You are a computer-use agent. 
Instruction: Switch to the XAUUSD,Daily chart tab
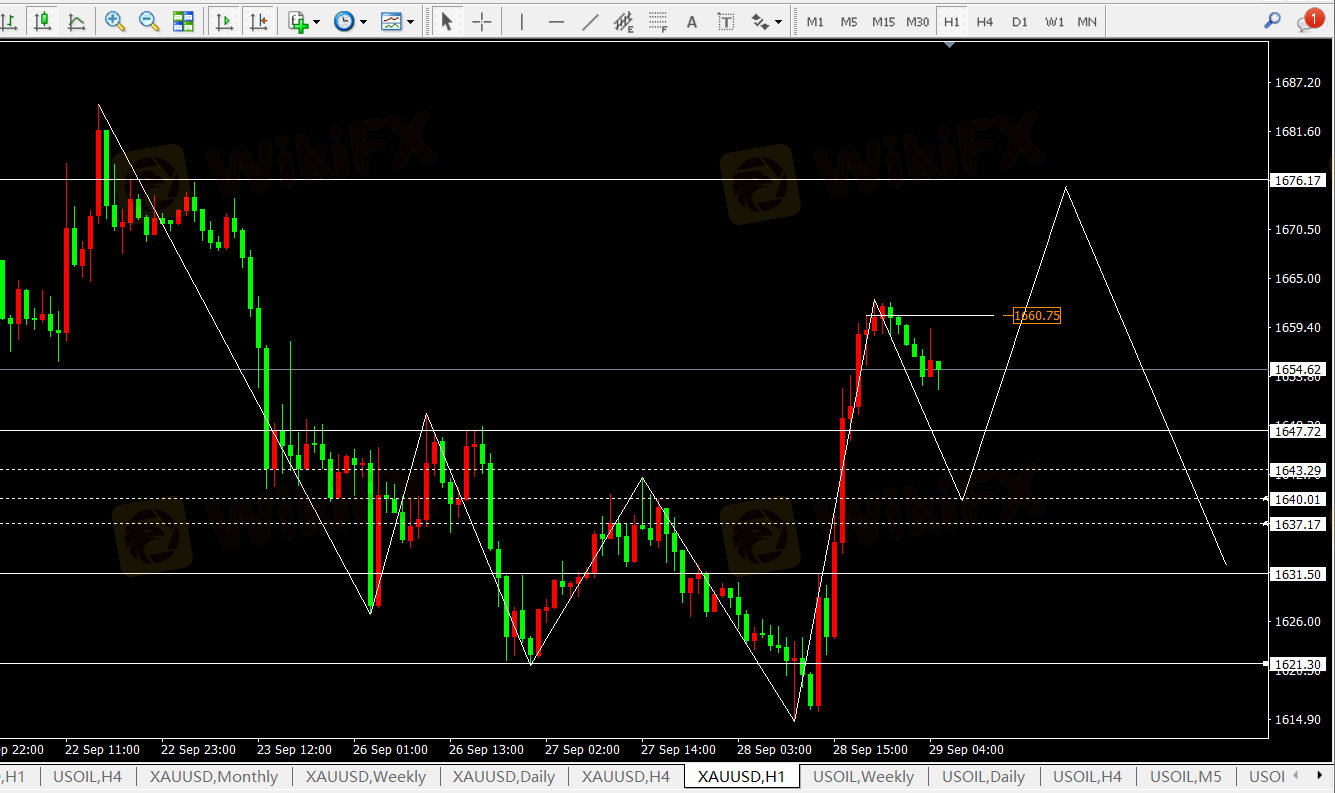click(503, 777)
